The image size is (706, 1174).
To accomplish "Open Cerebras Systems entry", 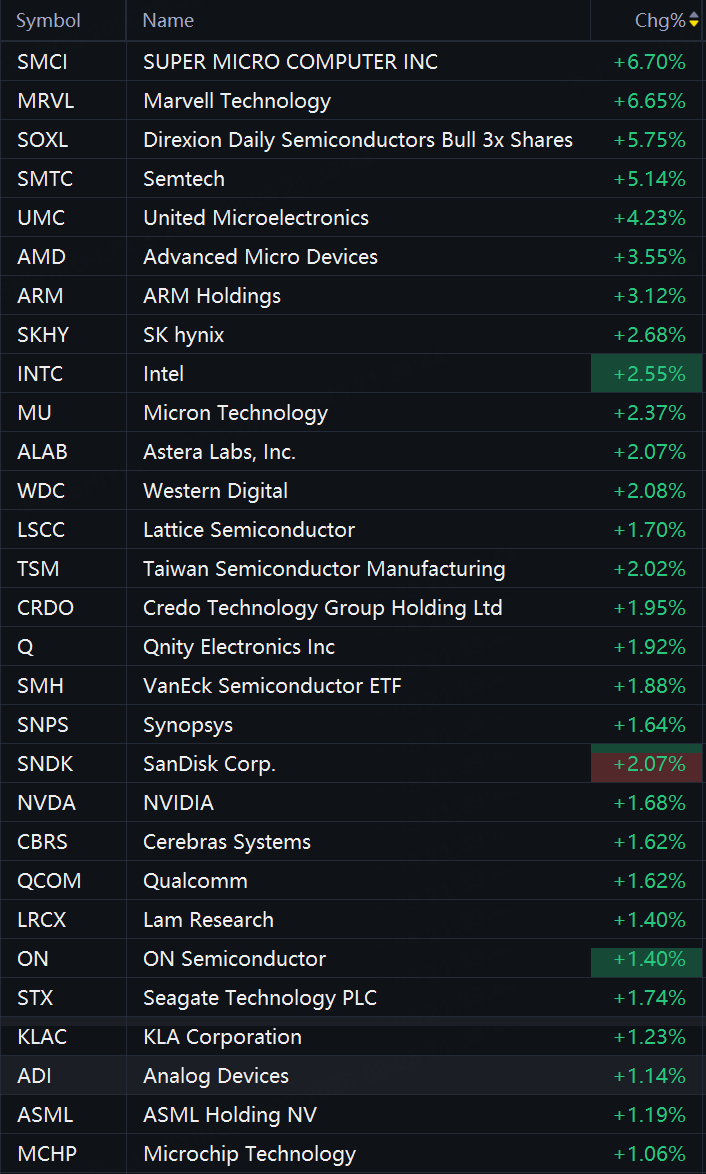I will [353, 842].
